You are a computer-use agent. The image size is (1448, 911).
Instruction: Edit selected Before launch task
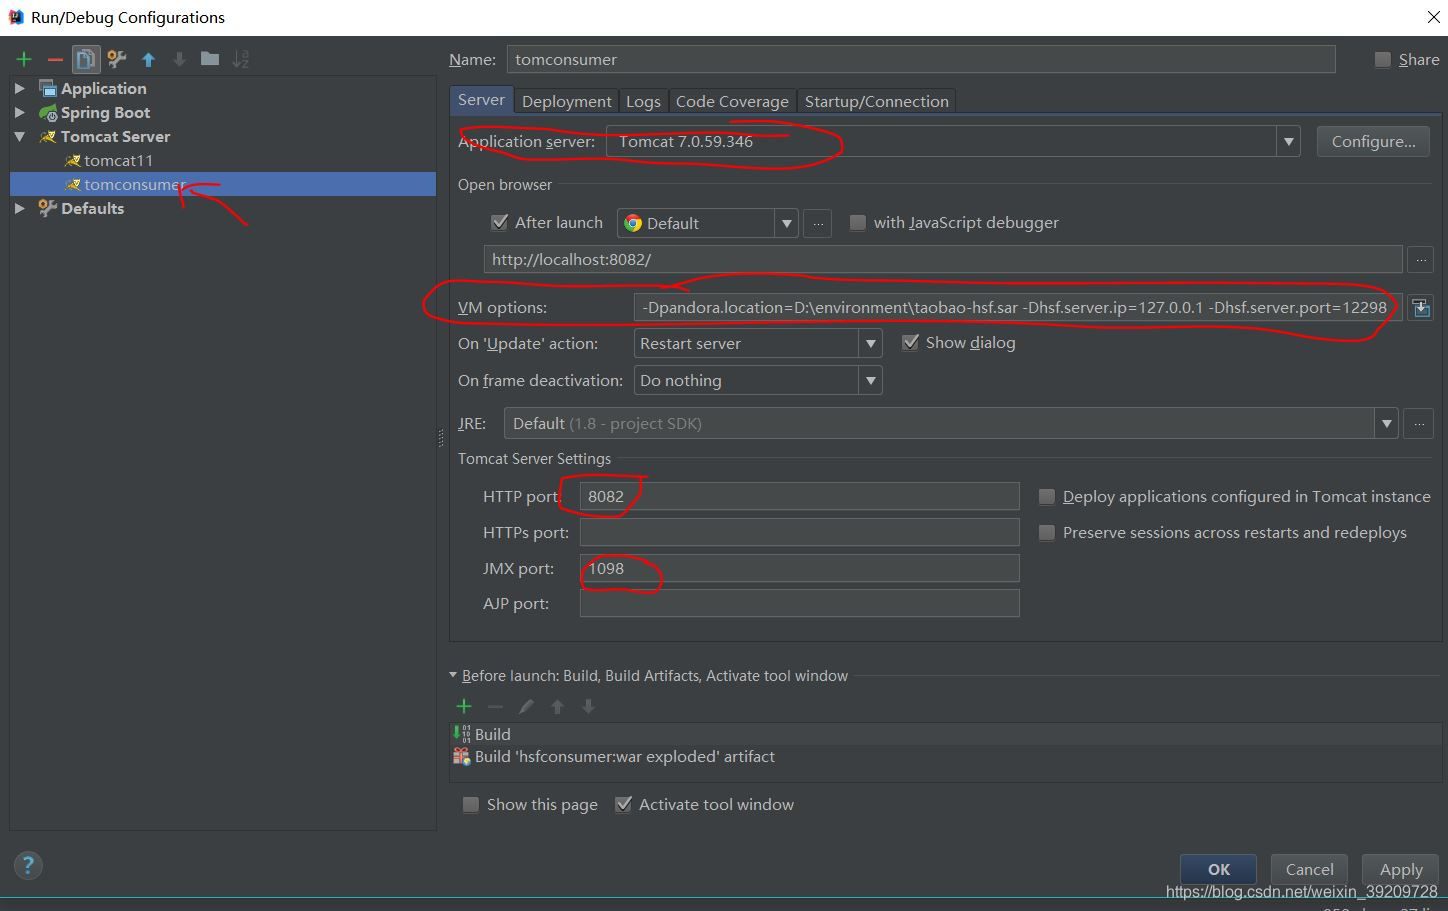(526, 706)
